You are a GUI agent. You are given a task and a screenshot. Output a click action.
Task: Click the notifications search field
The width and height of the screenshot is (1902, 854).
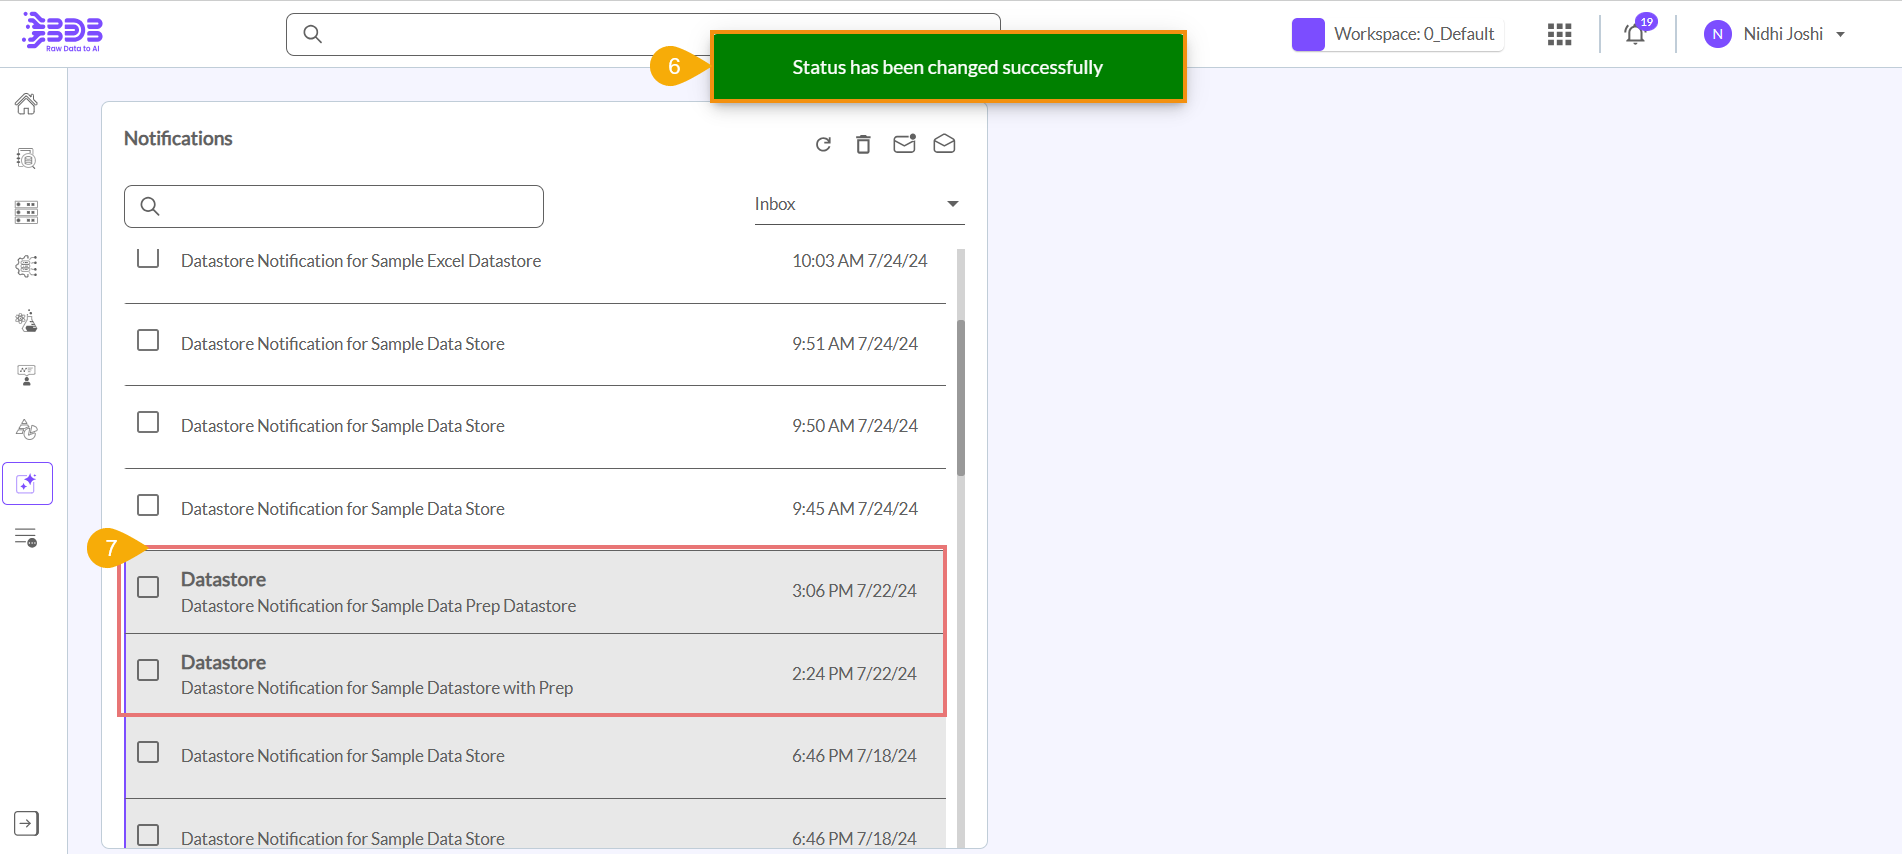pyautogui.click(x=334, y=206)
